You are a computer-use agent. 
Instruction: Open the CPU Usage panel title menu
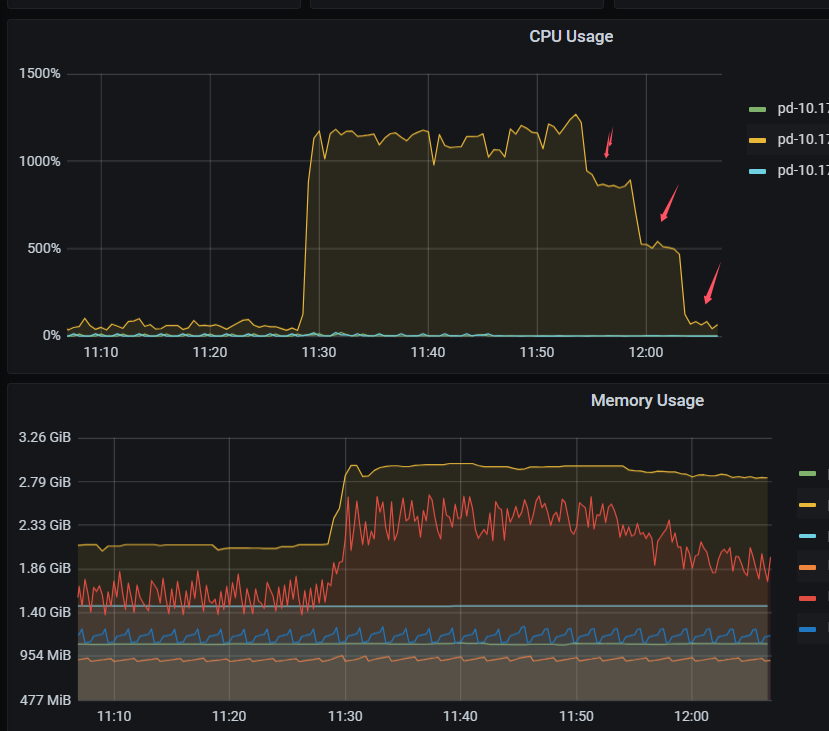pyautogui.click(x=571, y=36)
